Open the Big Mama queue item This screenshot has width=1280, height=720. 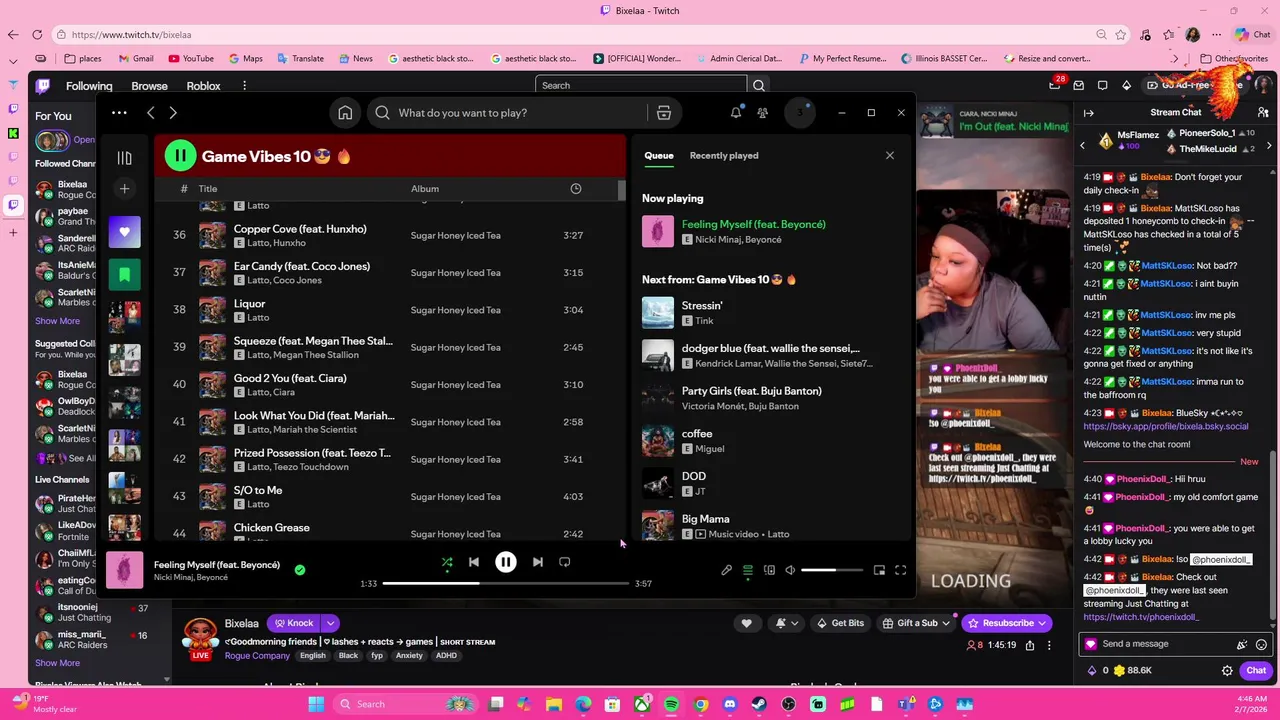coord(770,525)
